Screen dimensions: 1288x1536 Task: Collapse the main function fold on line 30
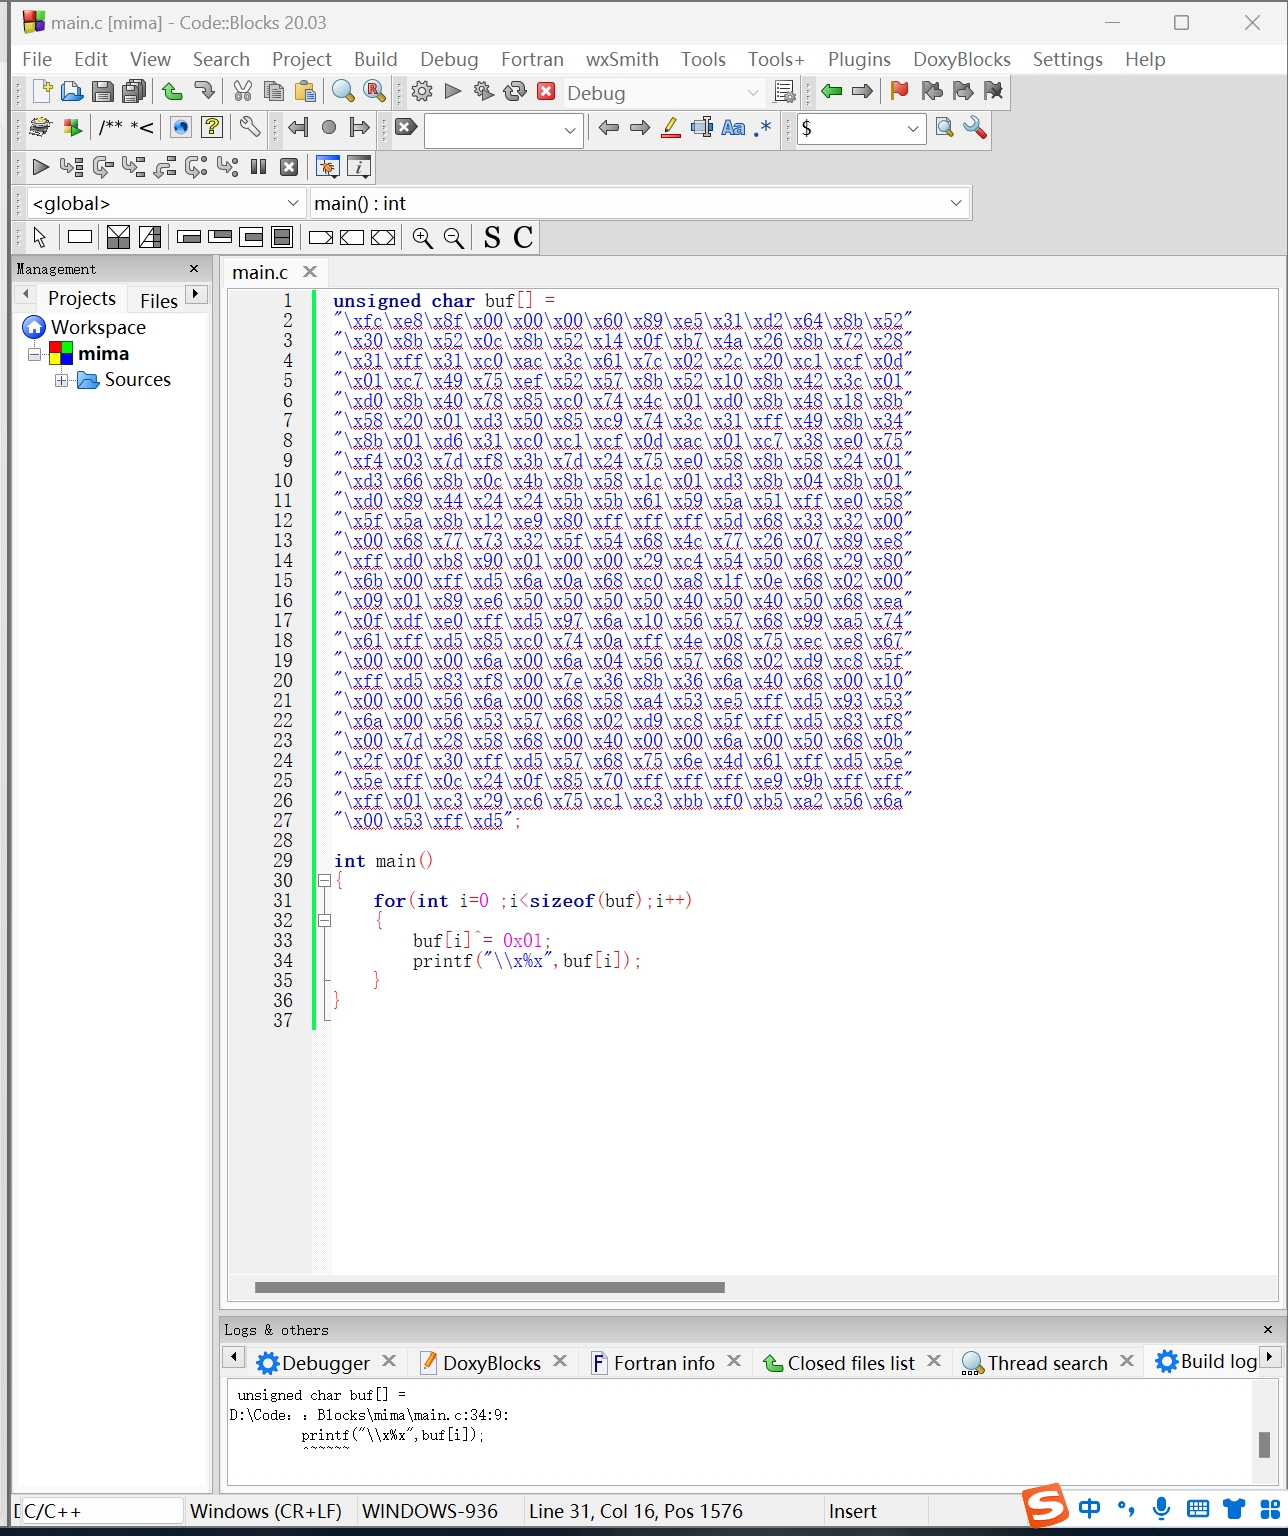[324, 881]
